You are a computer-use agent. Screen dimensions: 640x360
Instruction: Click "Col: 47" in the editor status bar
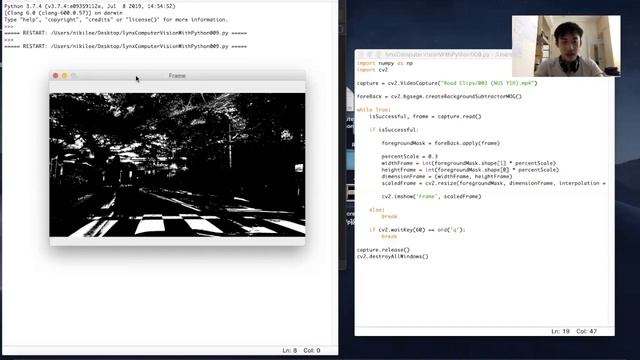pyautogui.click(x=587, y=331)
